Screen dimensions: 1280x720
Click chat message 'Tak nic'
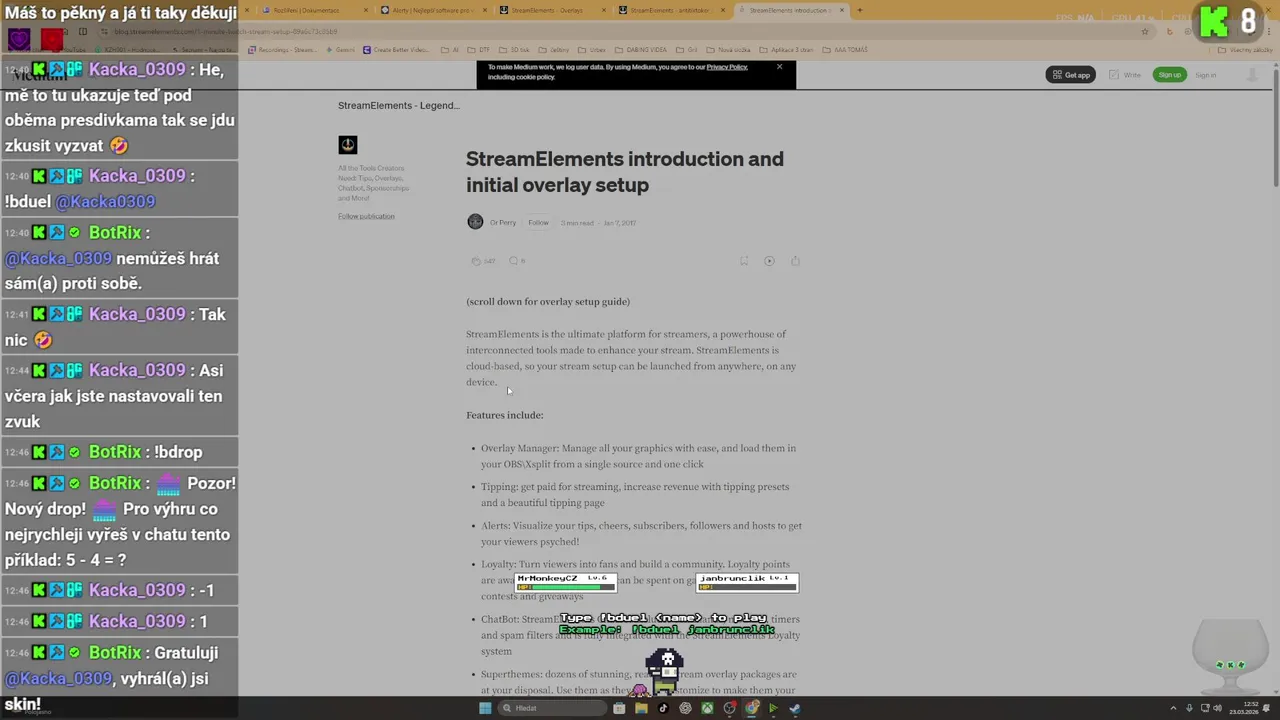point(120,327)
